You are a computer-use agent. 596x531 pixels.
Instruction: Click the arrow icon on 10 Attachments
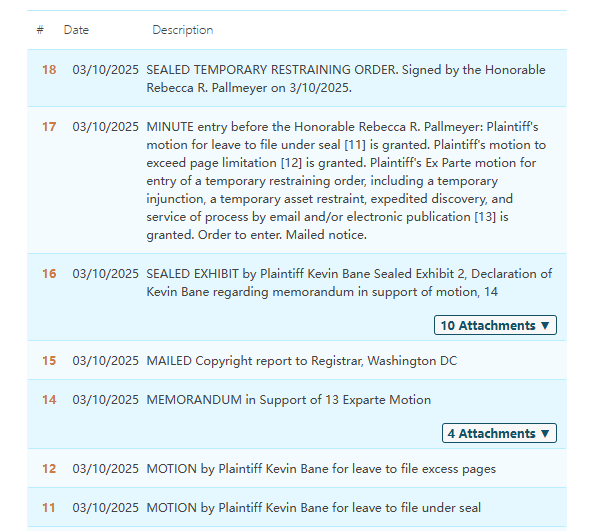point(545,326)
